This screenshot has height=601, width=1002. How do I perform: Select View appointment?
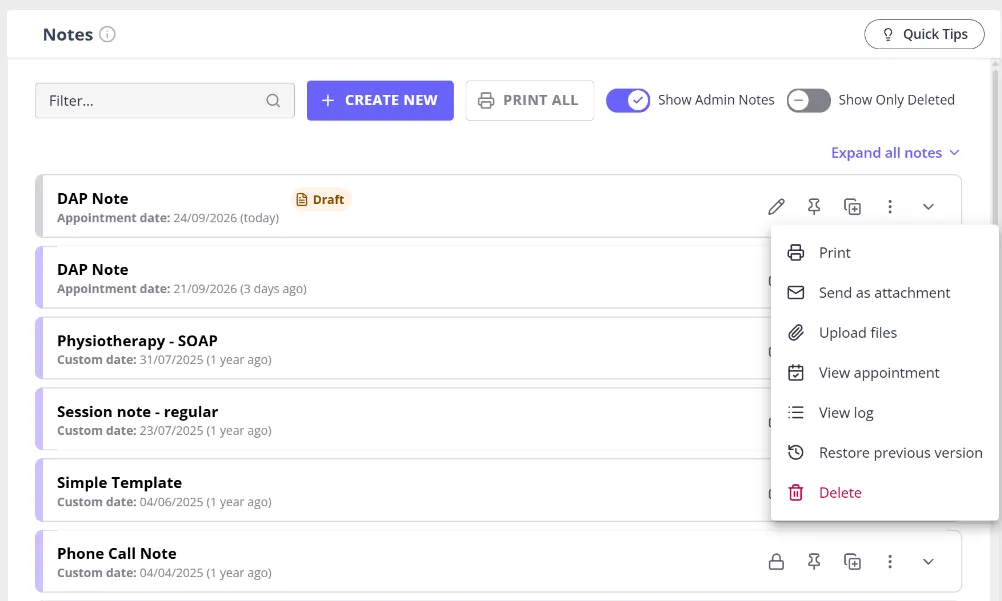click(x=884, y=373)
